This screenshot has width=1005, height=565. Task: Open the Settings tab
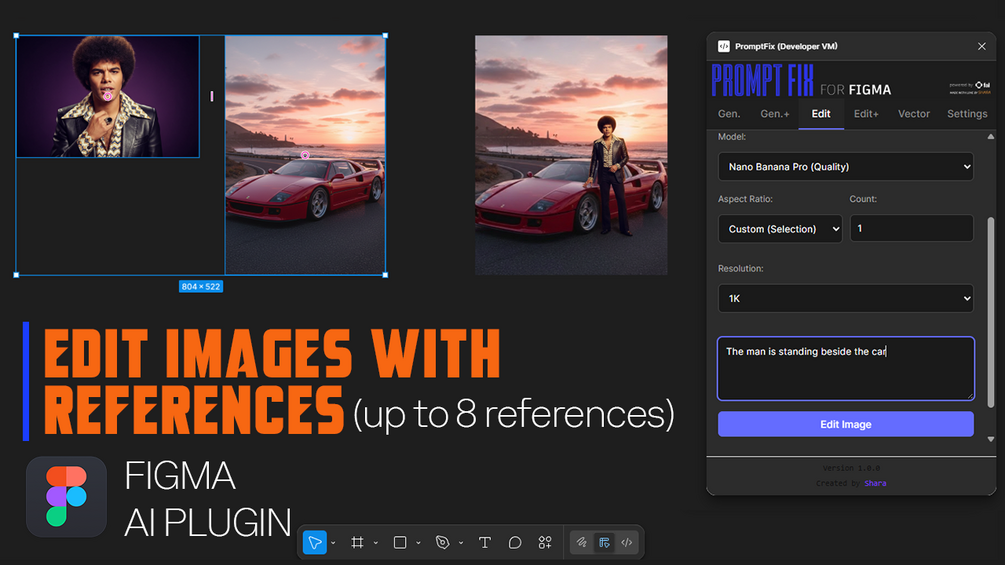967,114
